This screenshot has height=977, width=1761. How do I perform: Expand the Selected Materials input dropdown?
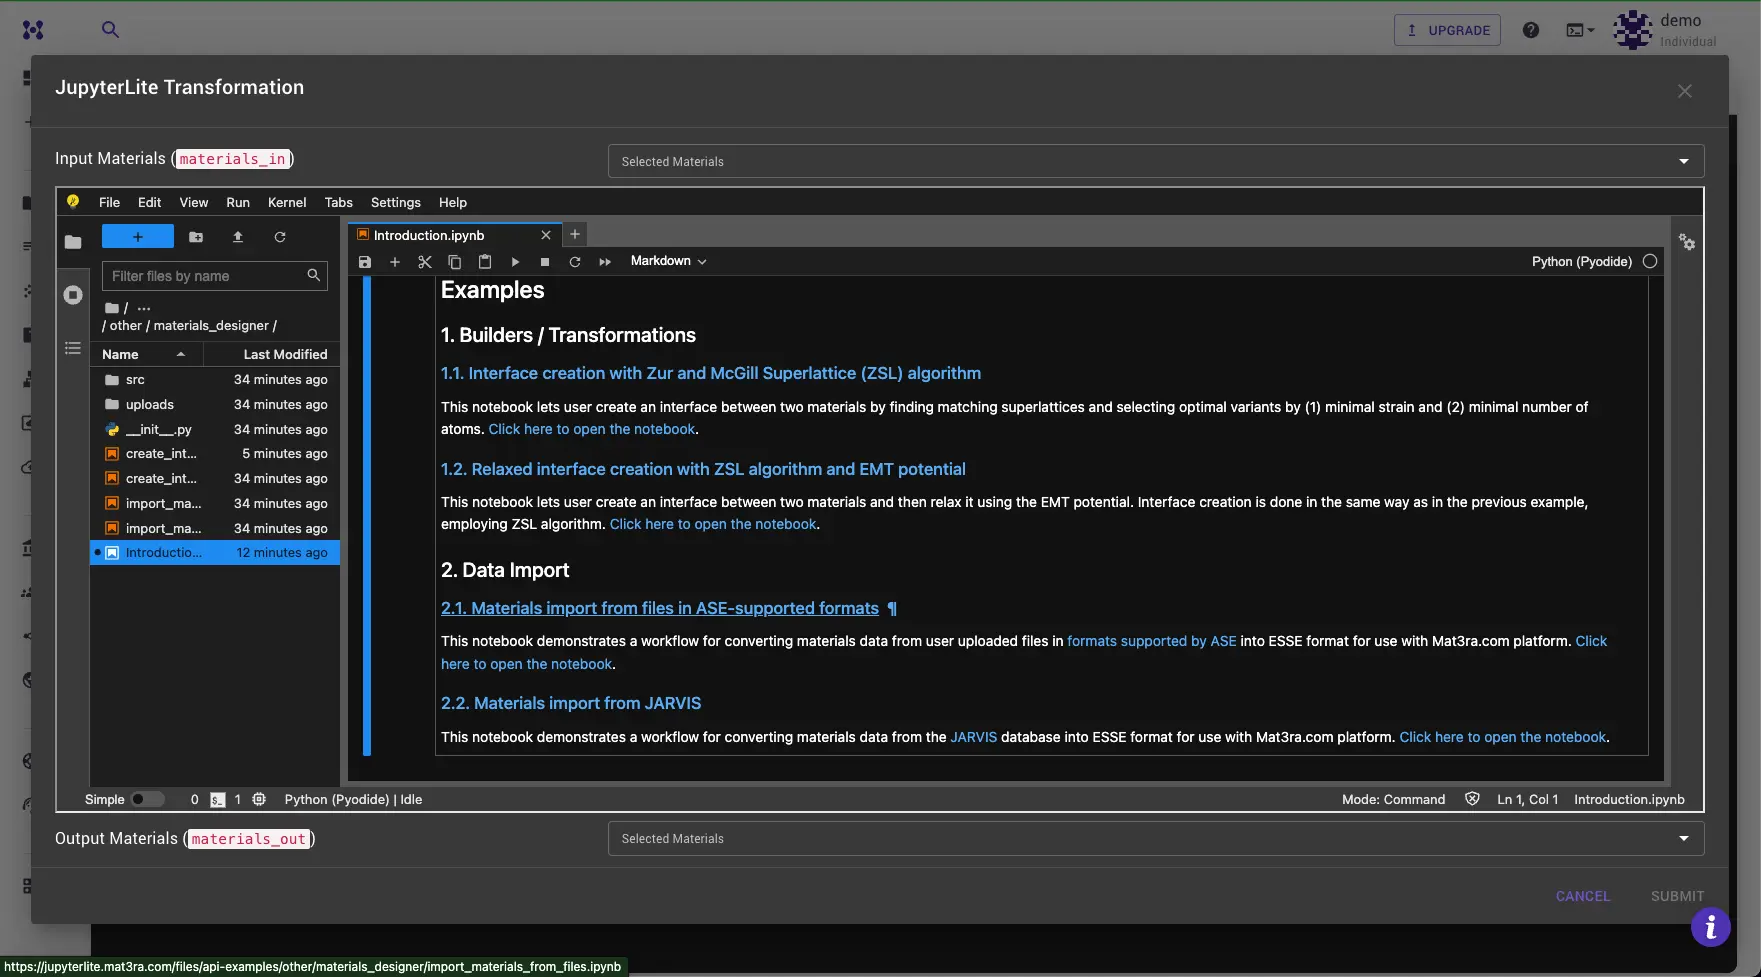pos(1684,160)
